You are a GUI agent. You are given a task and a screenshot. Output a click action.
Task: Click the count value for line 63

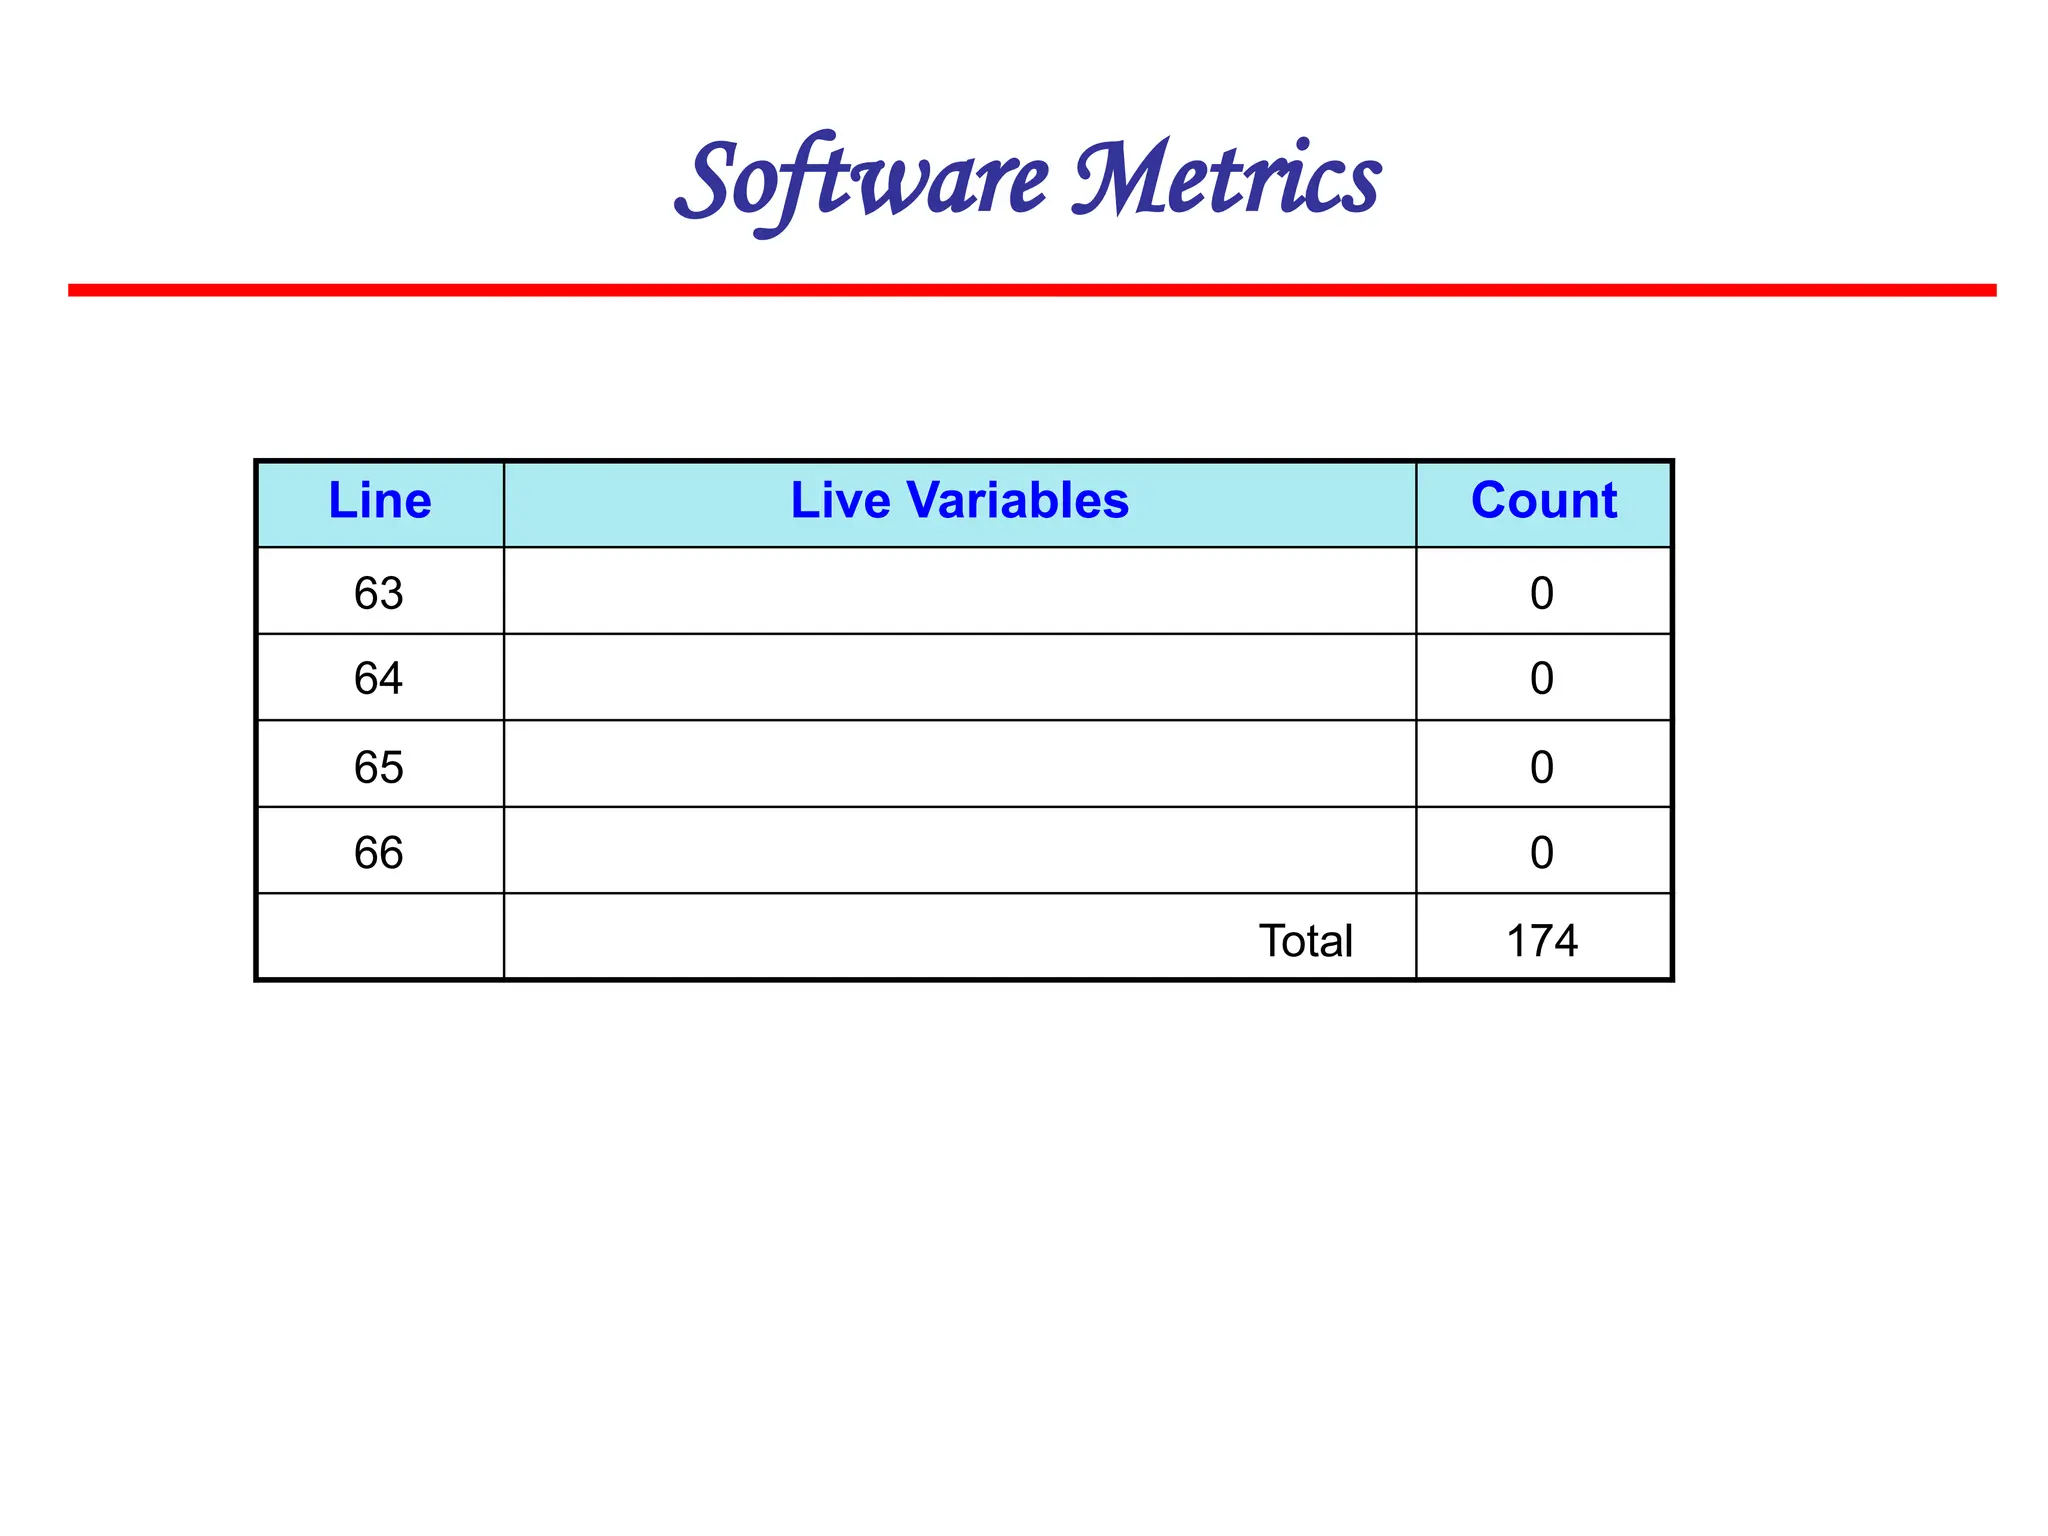[1542, 593]
